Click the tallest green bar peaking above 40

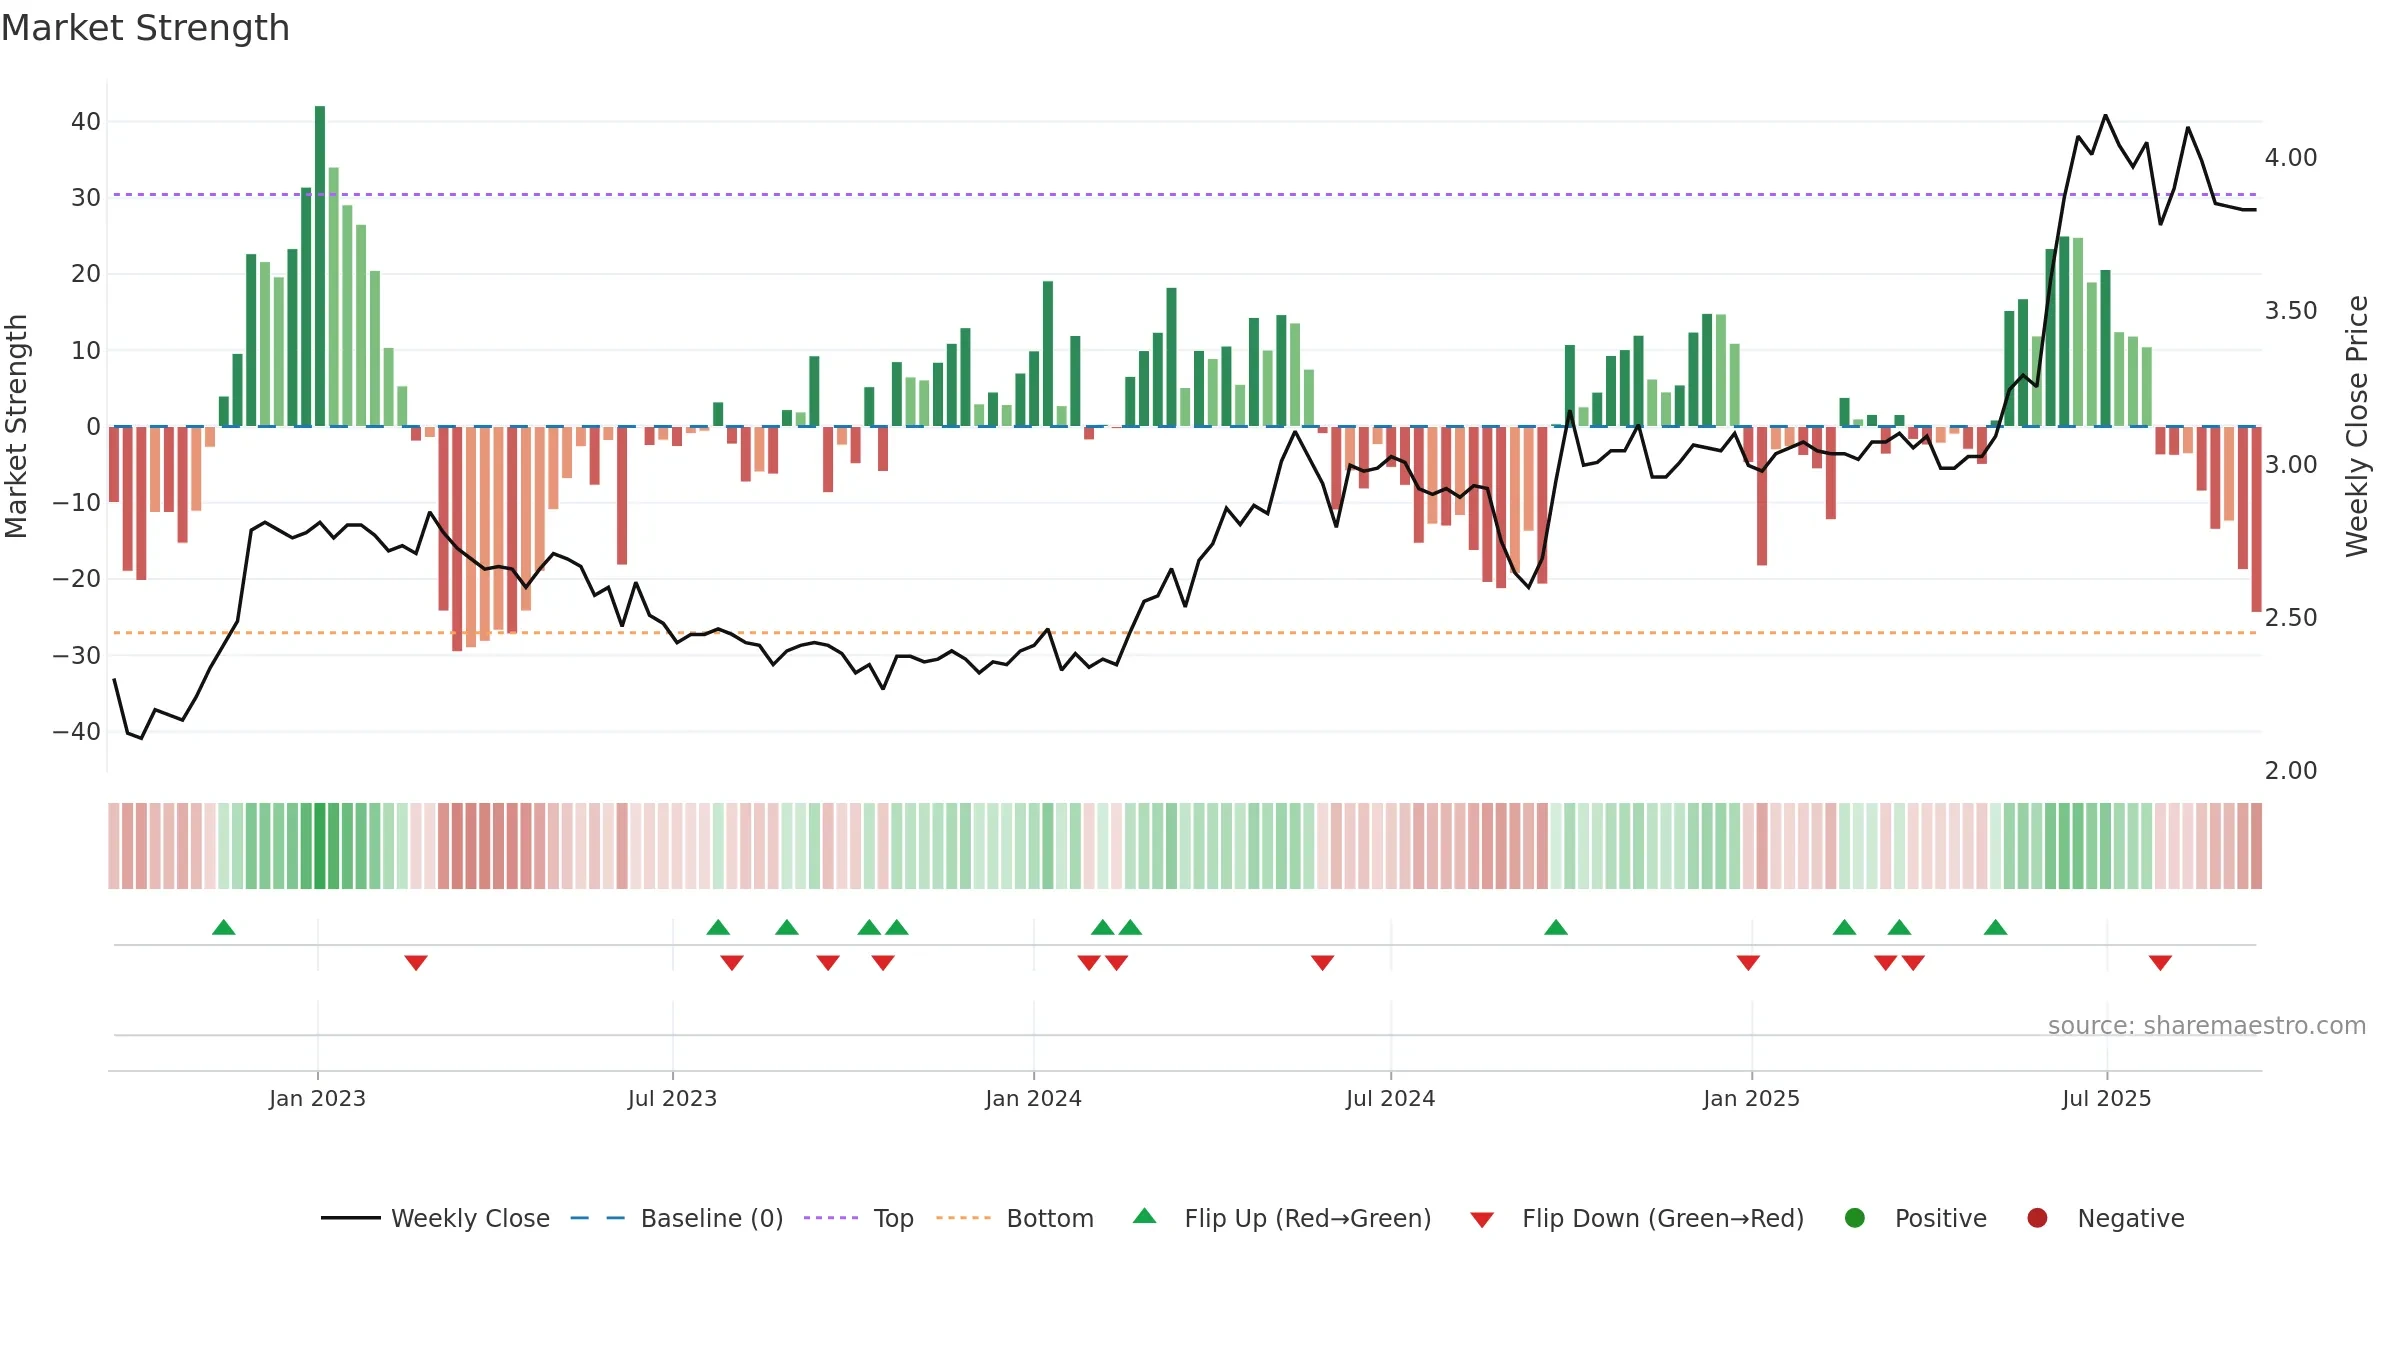(x=320, y=266)
